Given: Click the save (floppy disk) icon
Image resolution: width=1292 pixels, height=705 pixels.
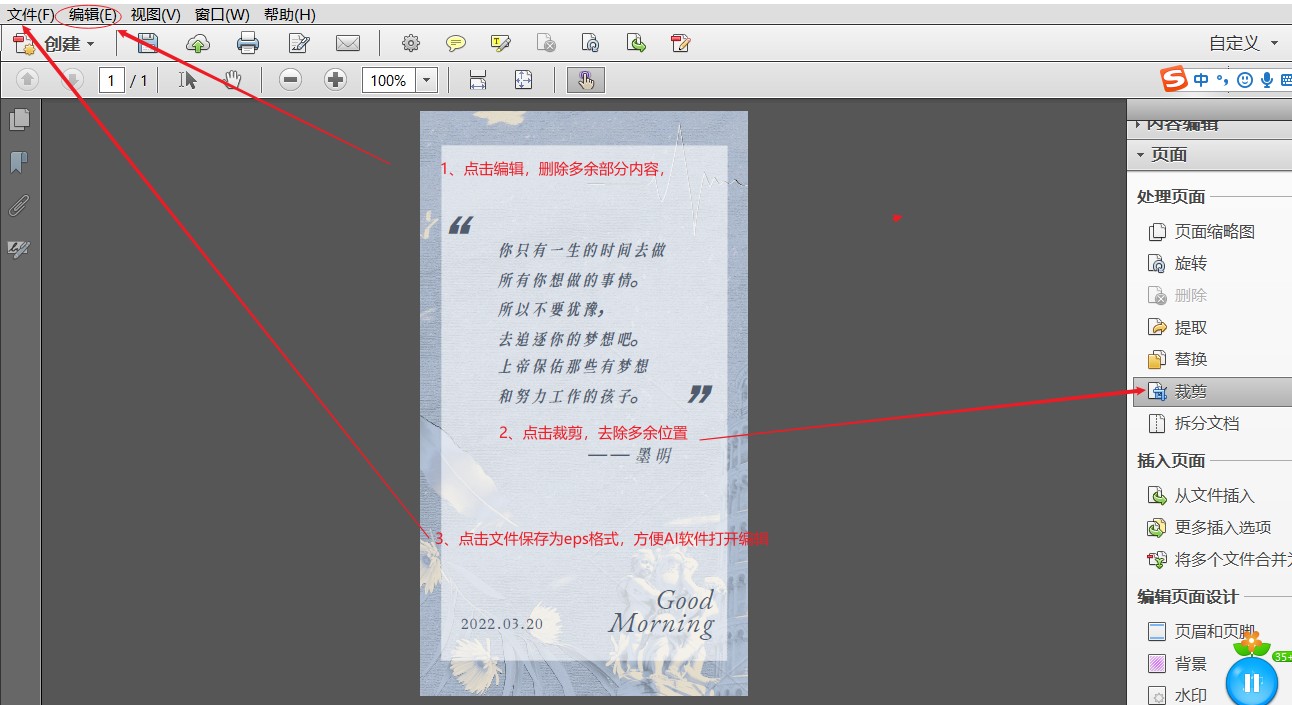Looking at the screenshot, I should (148, 43).
